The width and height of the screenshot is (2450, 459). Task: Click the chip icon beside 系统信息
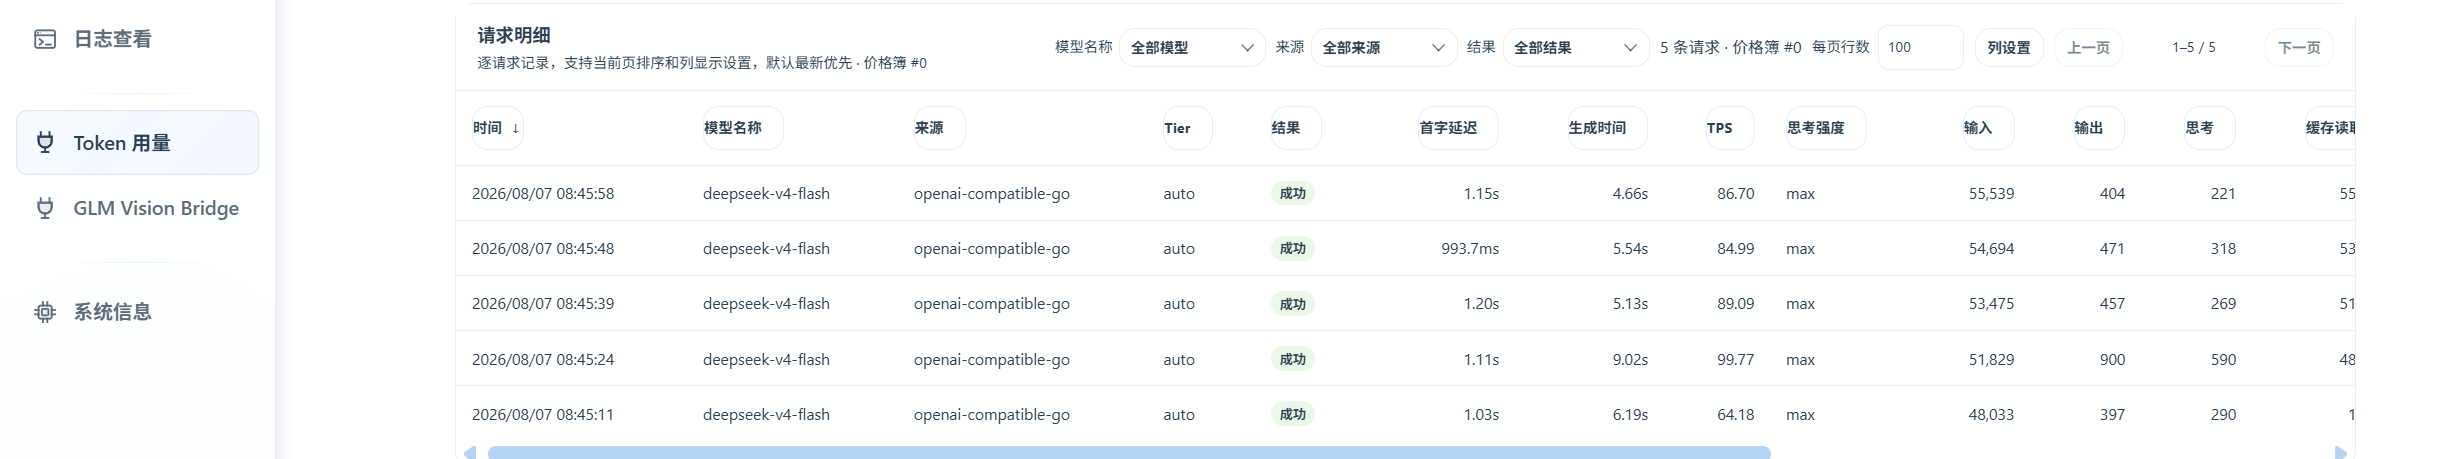45,312
